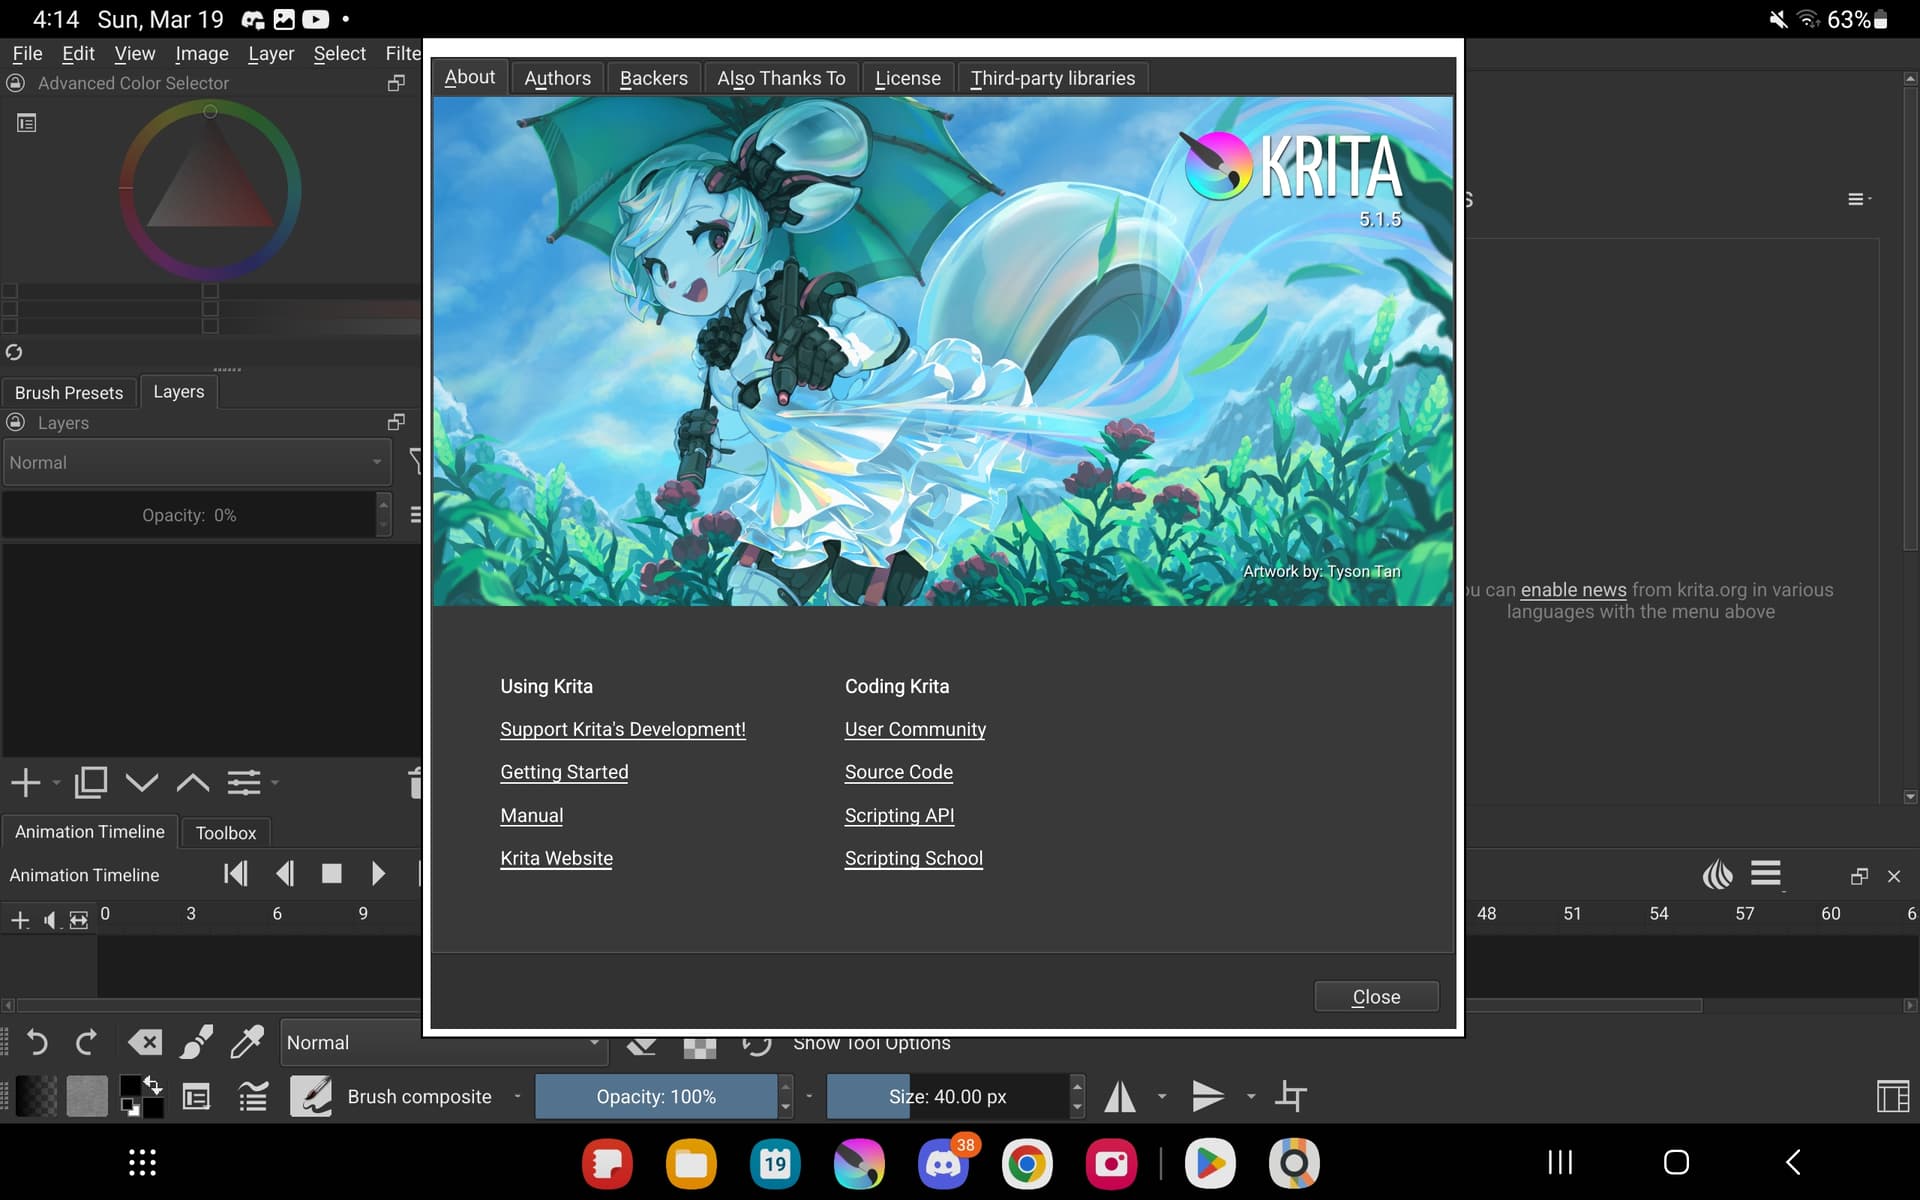Open the Layers blending mode Normal dropdown
Screen dimensions: 1920x1200
click(x=196, y=463)
